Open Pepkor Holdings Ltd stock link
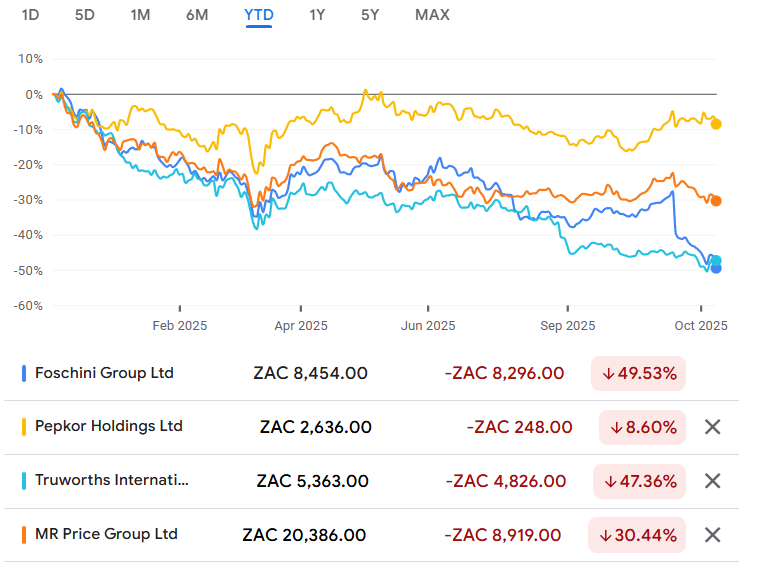The width and height of the screenshot is (763, 568). pyautogui.click(x=109, y=426)
